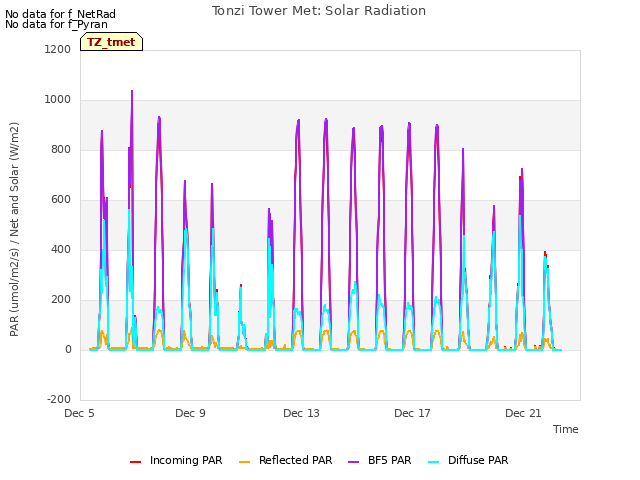Click the 1200 y-axis tick label
Viewport: 640px width, 480px height.
[x=58, y=49]
